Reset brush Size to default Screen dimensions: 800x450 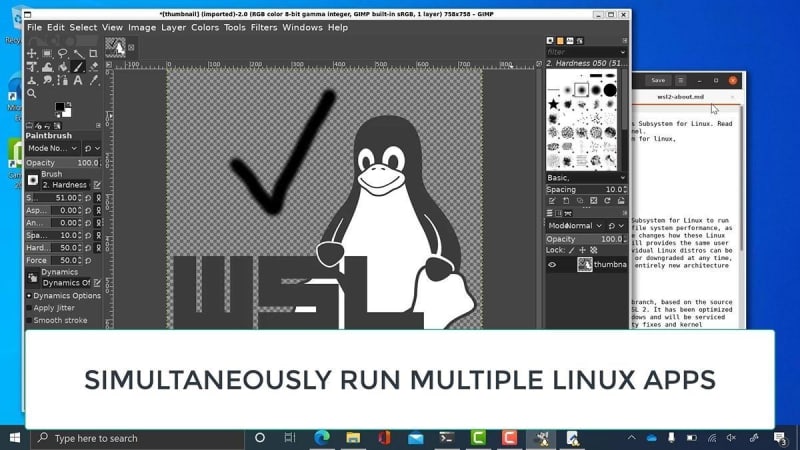[x=88, y=198]
